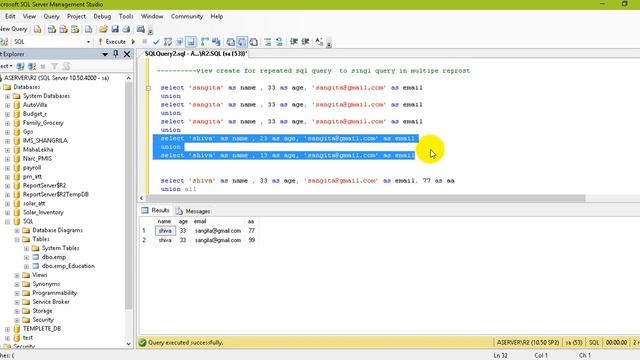Select the dbo.emp_Education table
The width and height of the screenshot is (640, 360).
(x=68, y=266)
